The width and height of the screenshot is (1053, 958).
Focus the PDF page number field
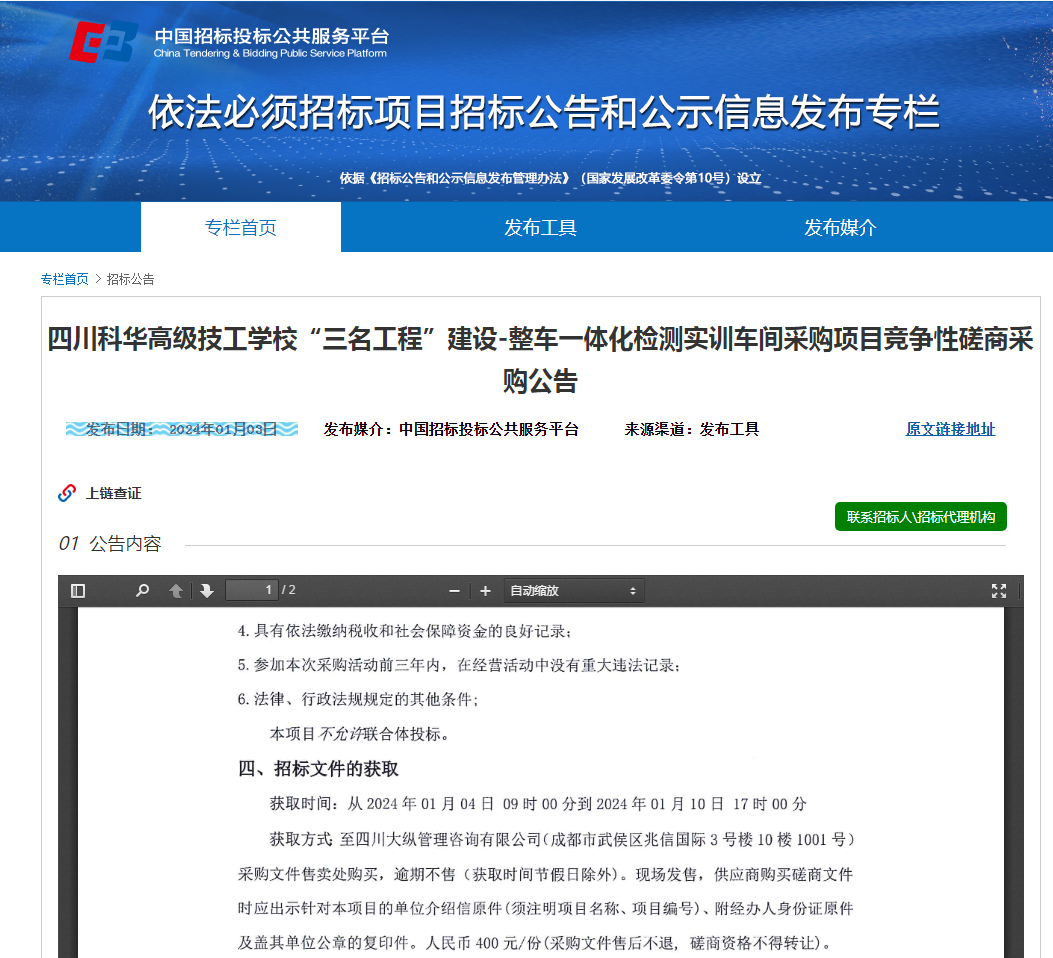(253, 590)
